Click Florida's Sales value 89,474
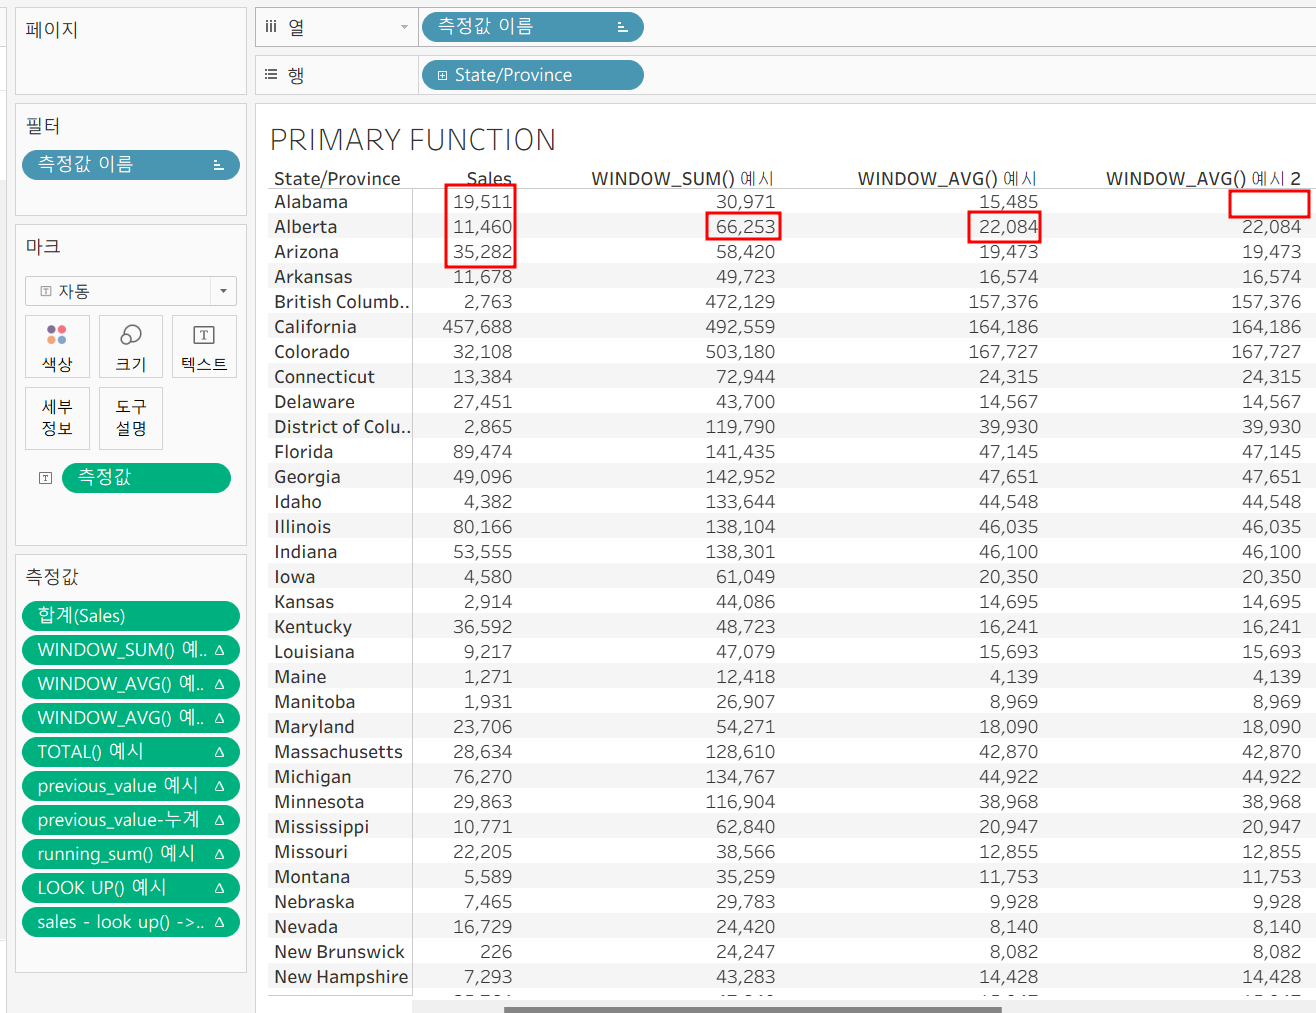Screen dimensions: 1316x1013 click(482, 452)
